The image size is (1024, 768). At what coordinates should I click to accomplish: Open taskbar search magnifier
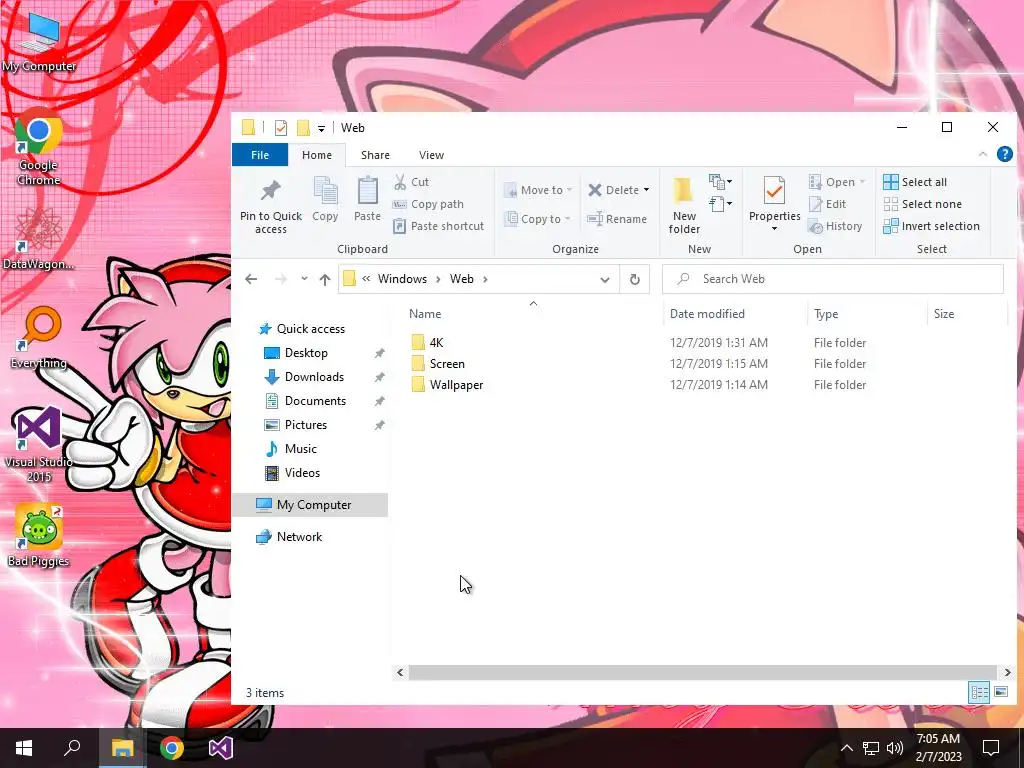pyautogui.click(x=72, y=748)
